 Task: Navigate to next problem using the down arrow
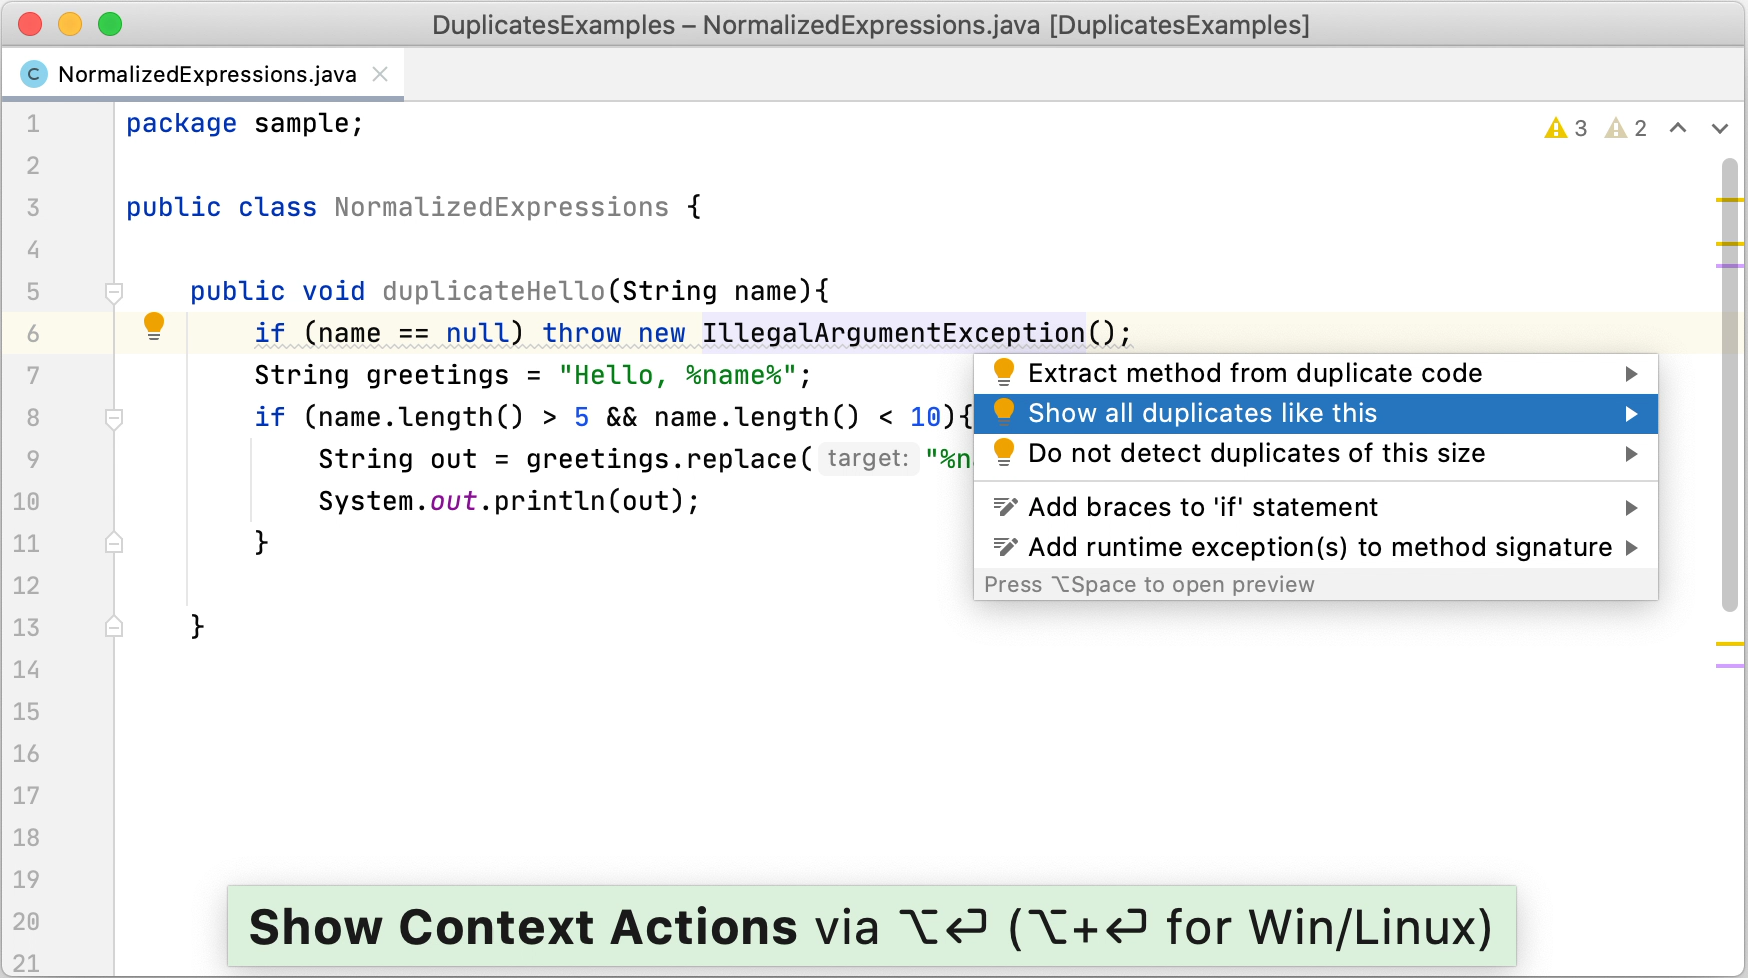(1720, 128)
